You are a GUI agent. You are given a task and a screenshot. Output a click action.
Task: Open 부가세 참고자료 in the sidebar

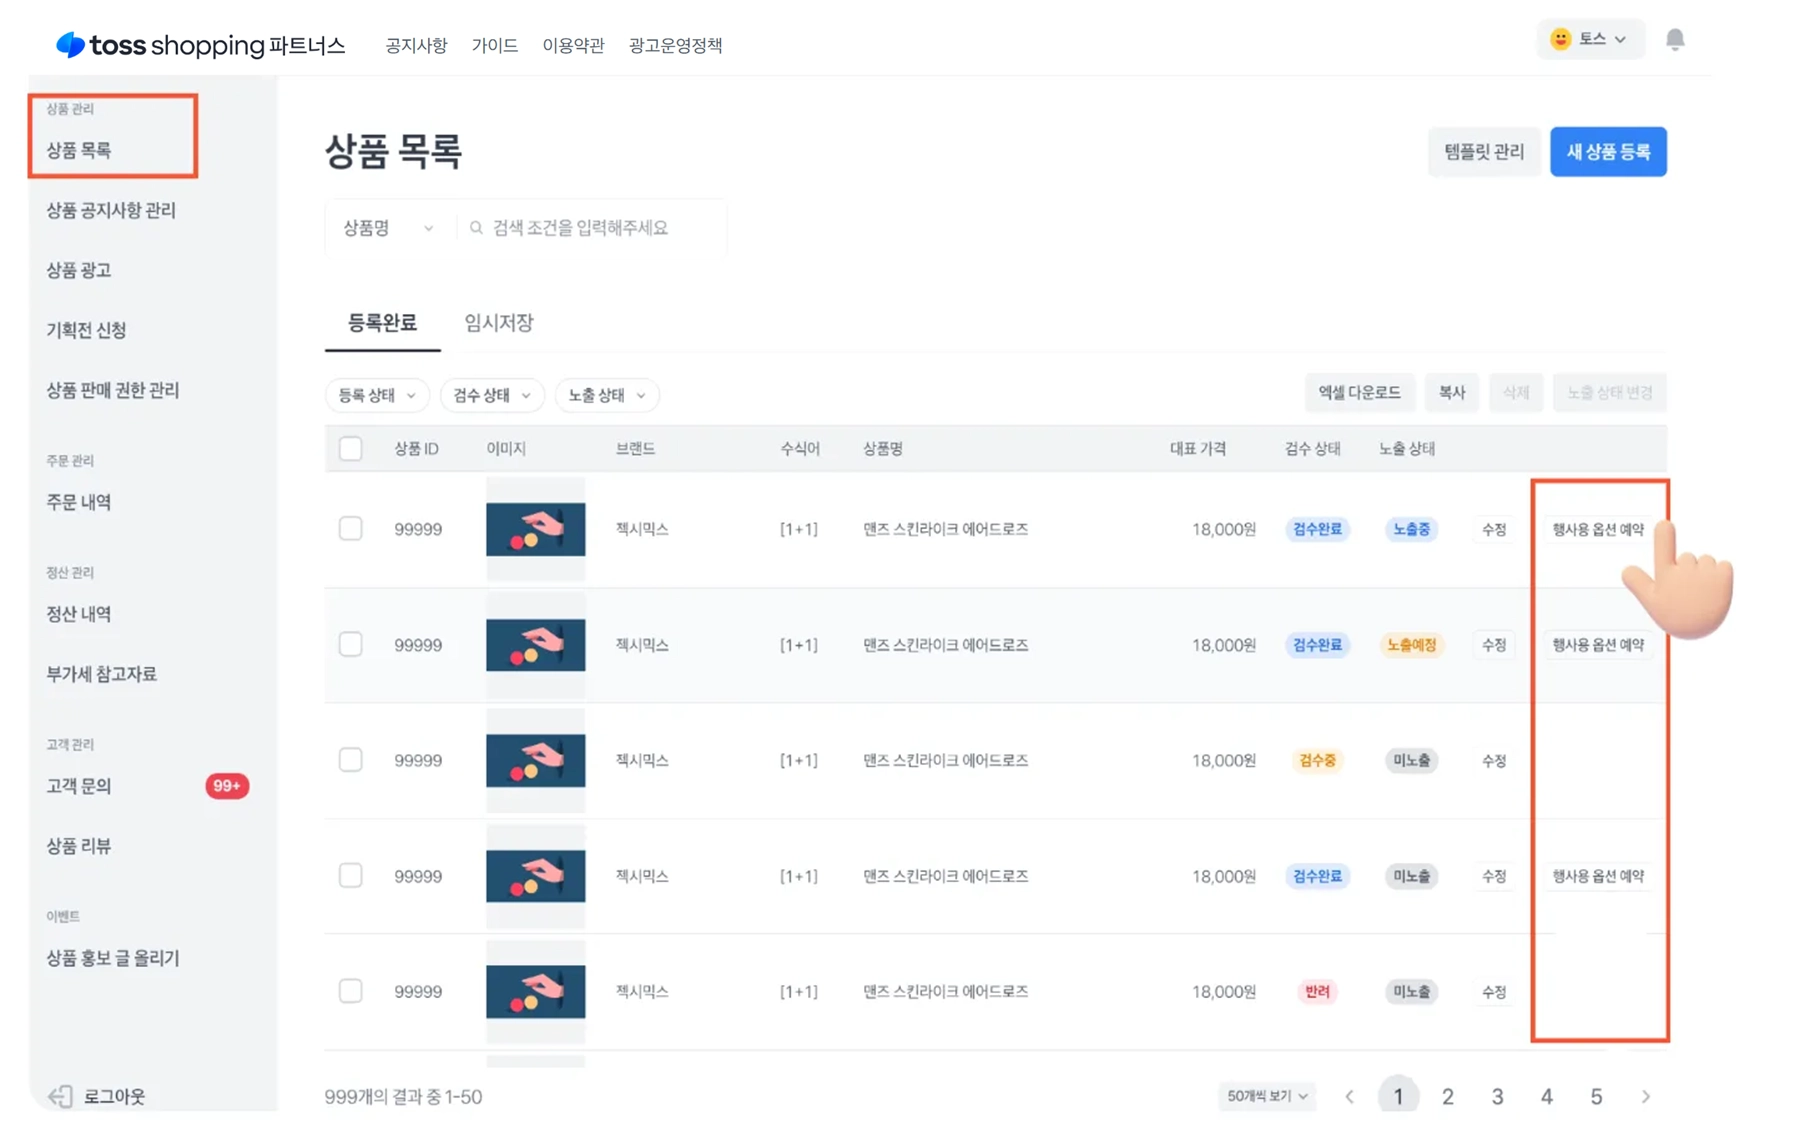coord(101,674)
